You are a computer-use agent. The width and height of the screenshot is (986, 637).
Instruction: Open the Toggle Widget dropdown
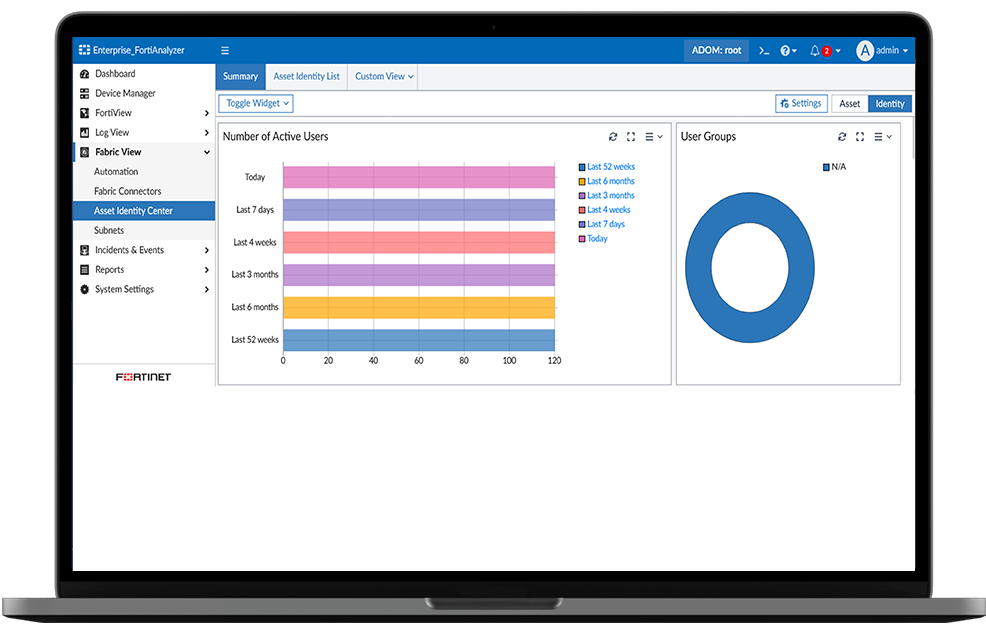[x=256, y=103]
